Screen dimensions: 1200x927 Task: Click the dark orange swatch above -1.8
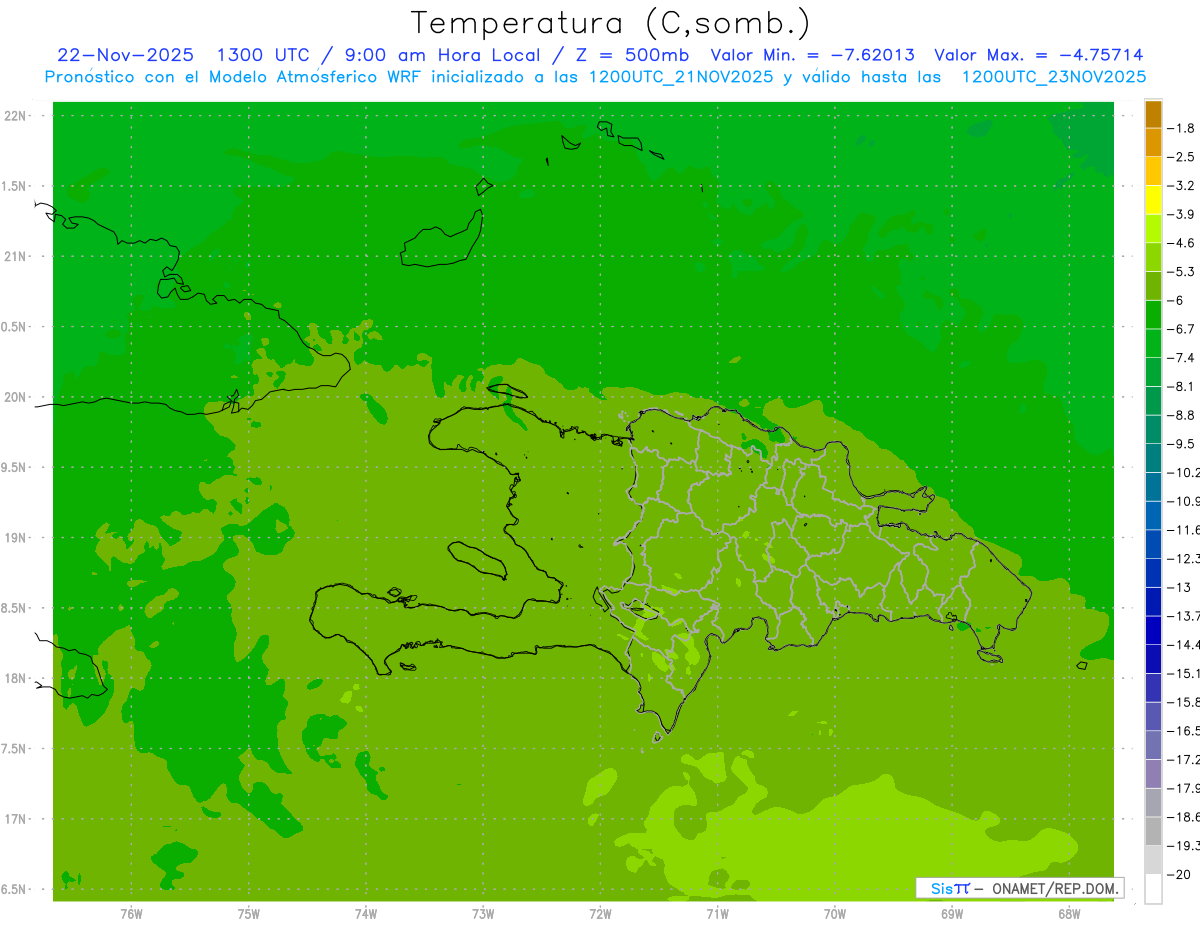coord(1153,114)
